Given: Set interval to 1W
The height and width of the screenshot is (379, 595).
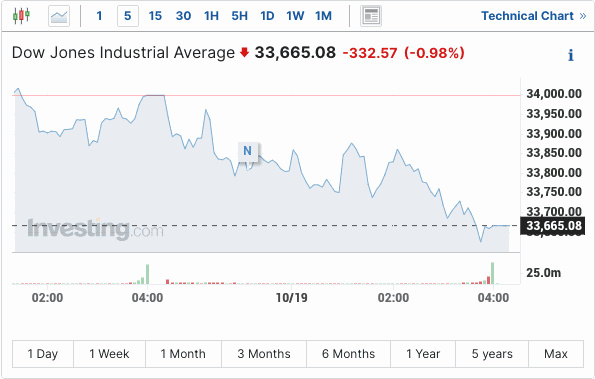Looking at the screenshot, I should tap(295, 16).
